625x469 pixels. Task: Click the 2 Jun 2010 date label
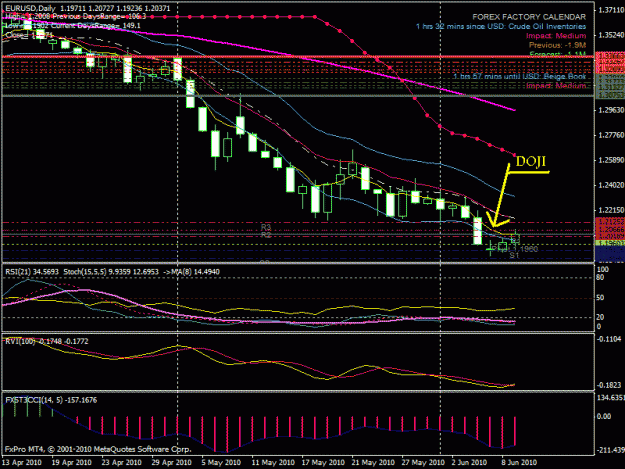pyautogui.click(x=469, y=463)
